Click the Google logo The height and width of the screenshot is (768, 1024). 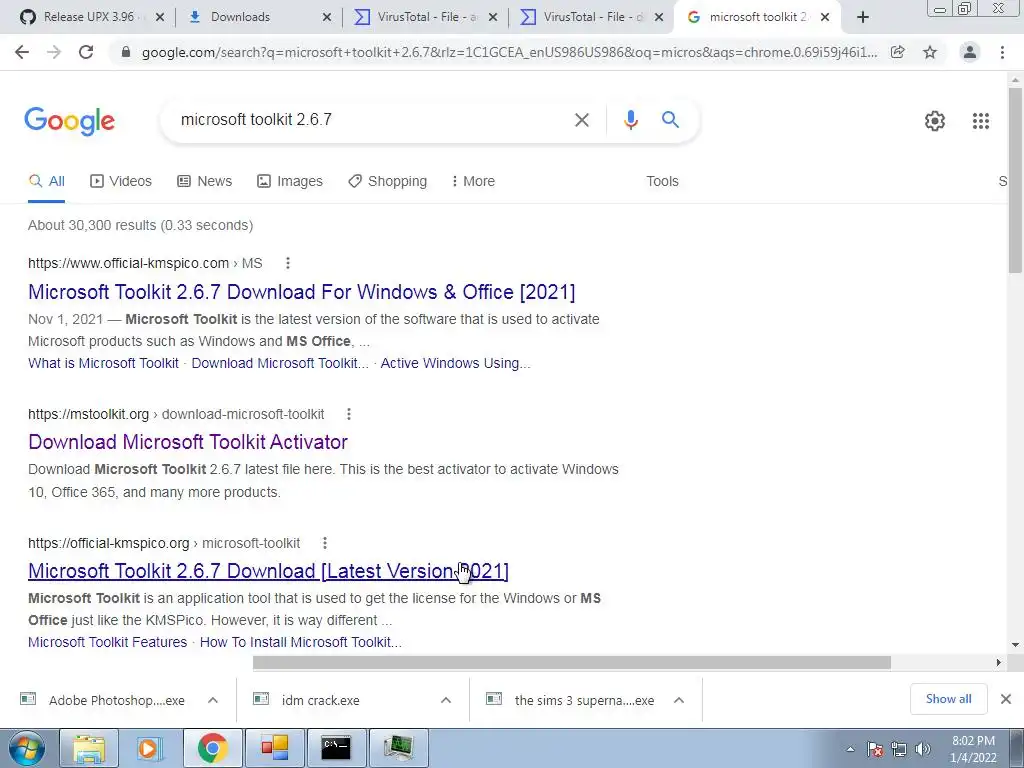pyautogui.click(x=70, y=121)
